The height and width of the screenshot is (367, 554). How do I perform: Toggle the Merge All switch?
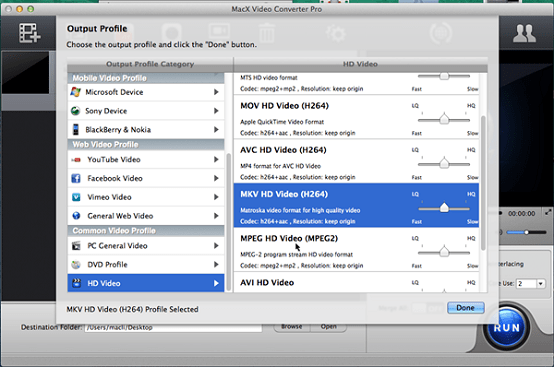(428, 308)
